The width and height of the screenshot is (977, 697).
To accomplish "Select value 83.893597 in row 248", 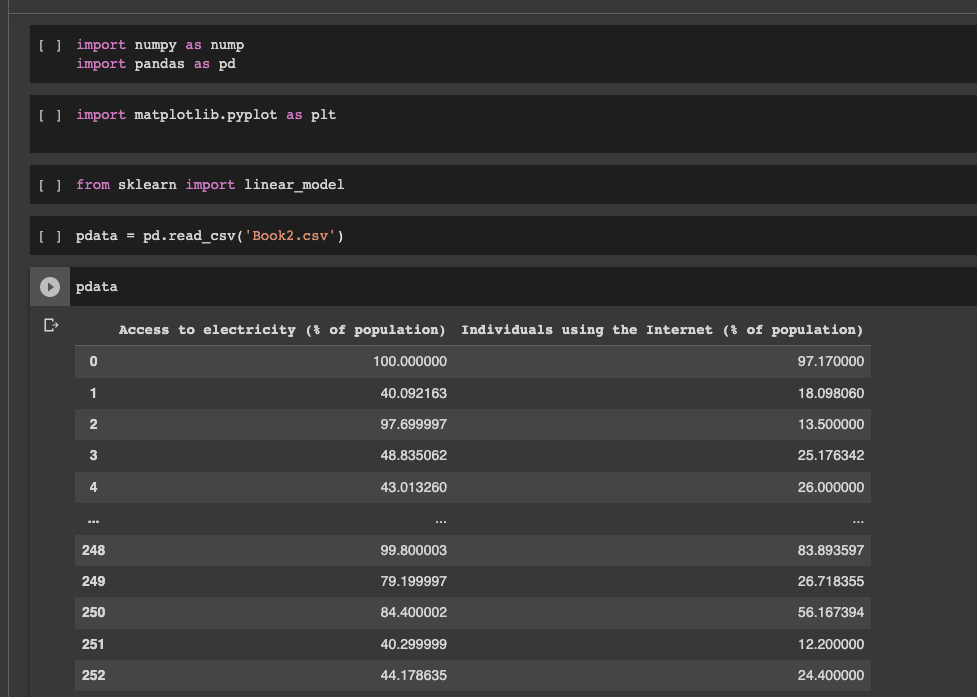I will tap(831, 550).
